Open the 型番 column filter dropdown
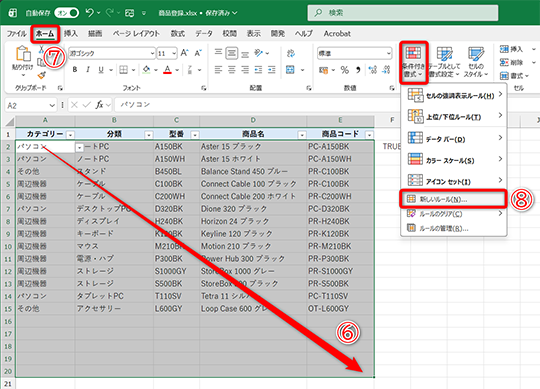Viewport: 540px width, 389px height. 195,135
